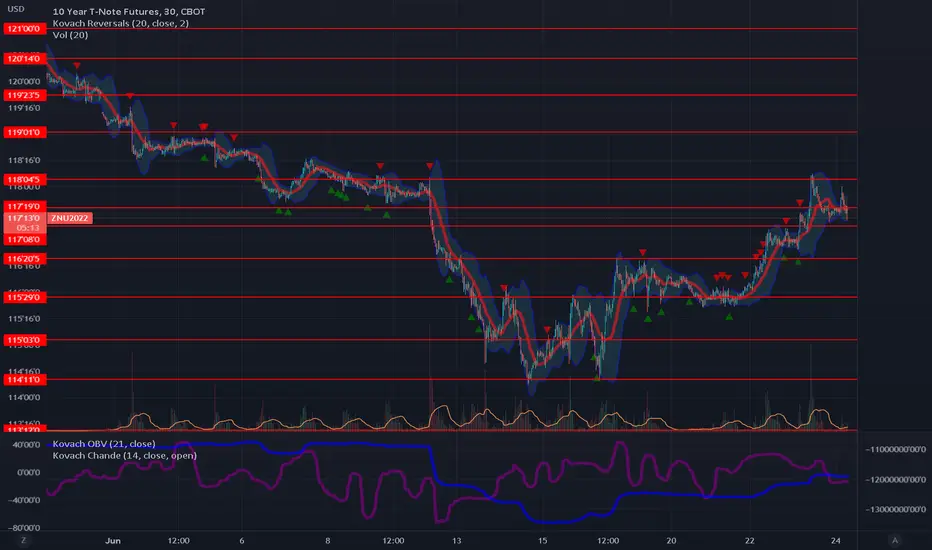Toggle the A auto-scale button
The height and width of the screenshot is (550, 932).
click(x=895, y=540)
